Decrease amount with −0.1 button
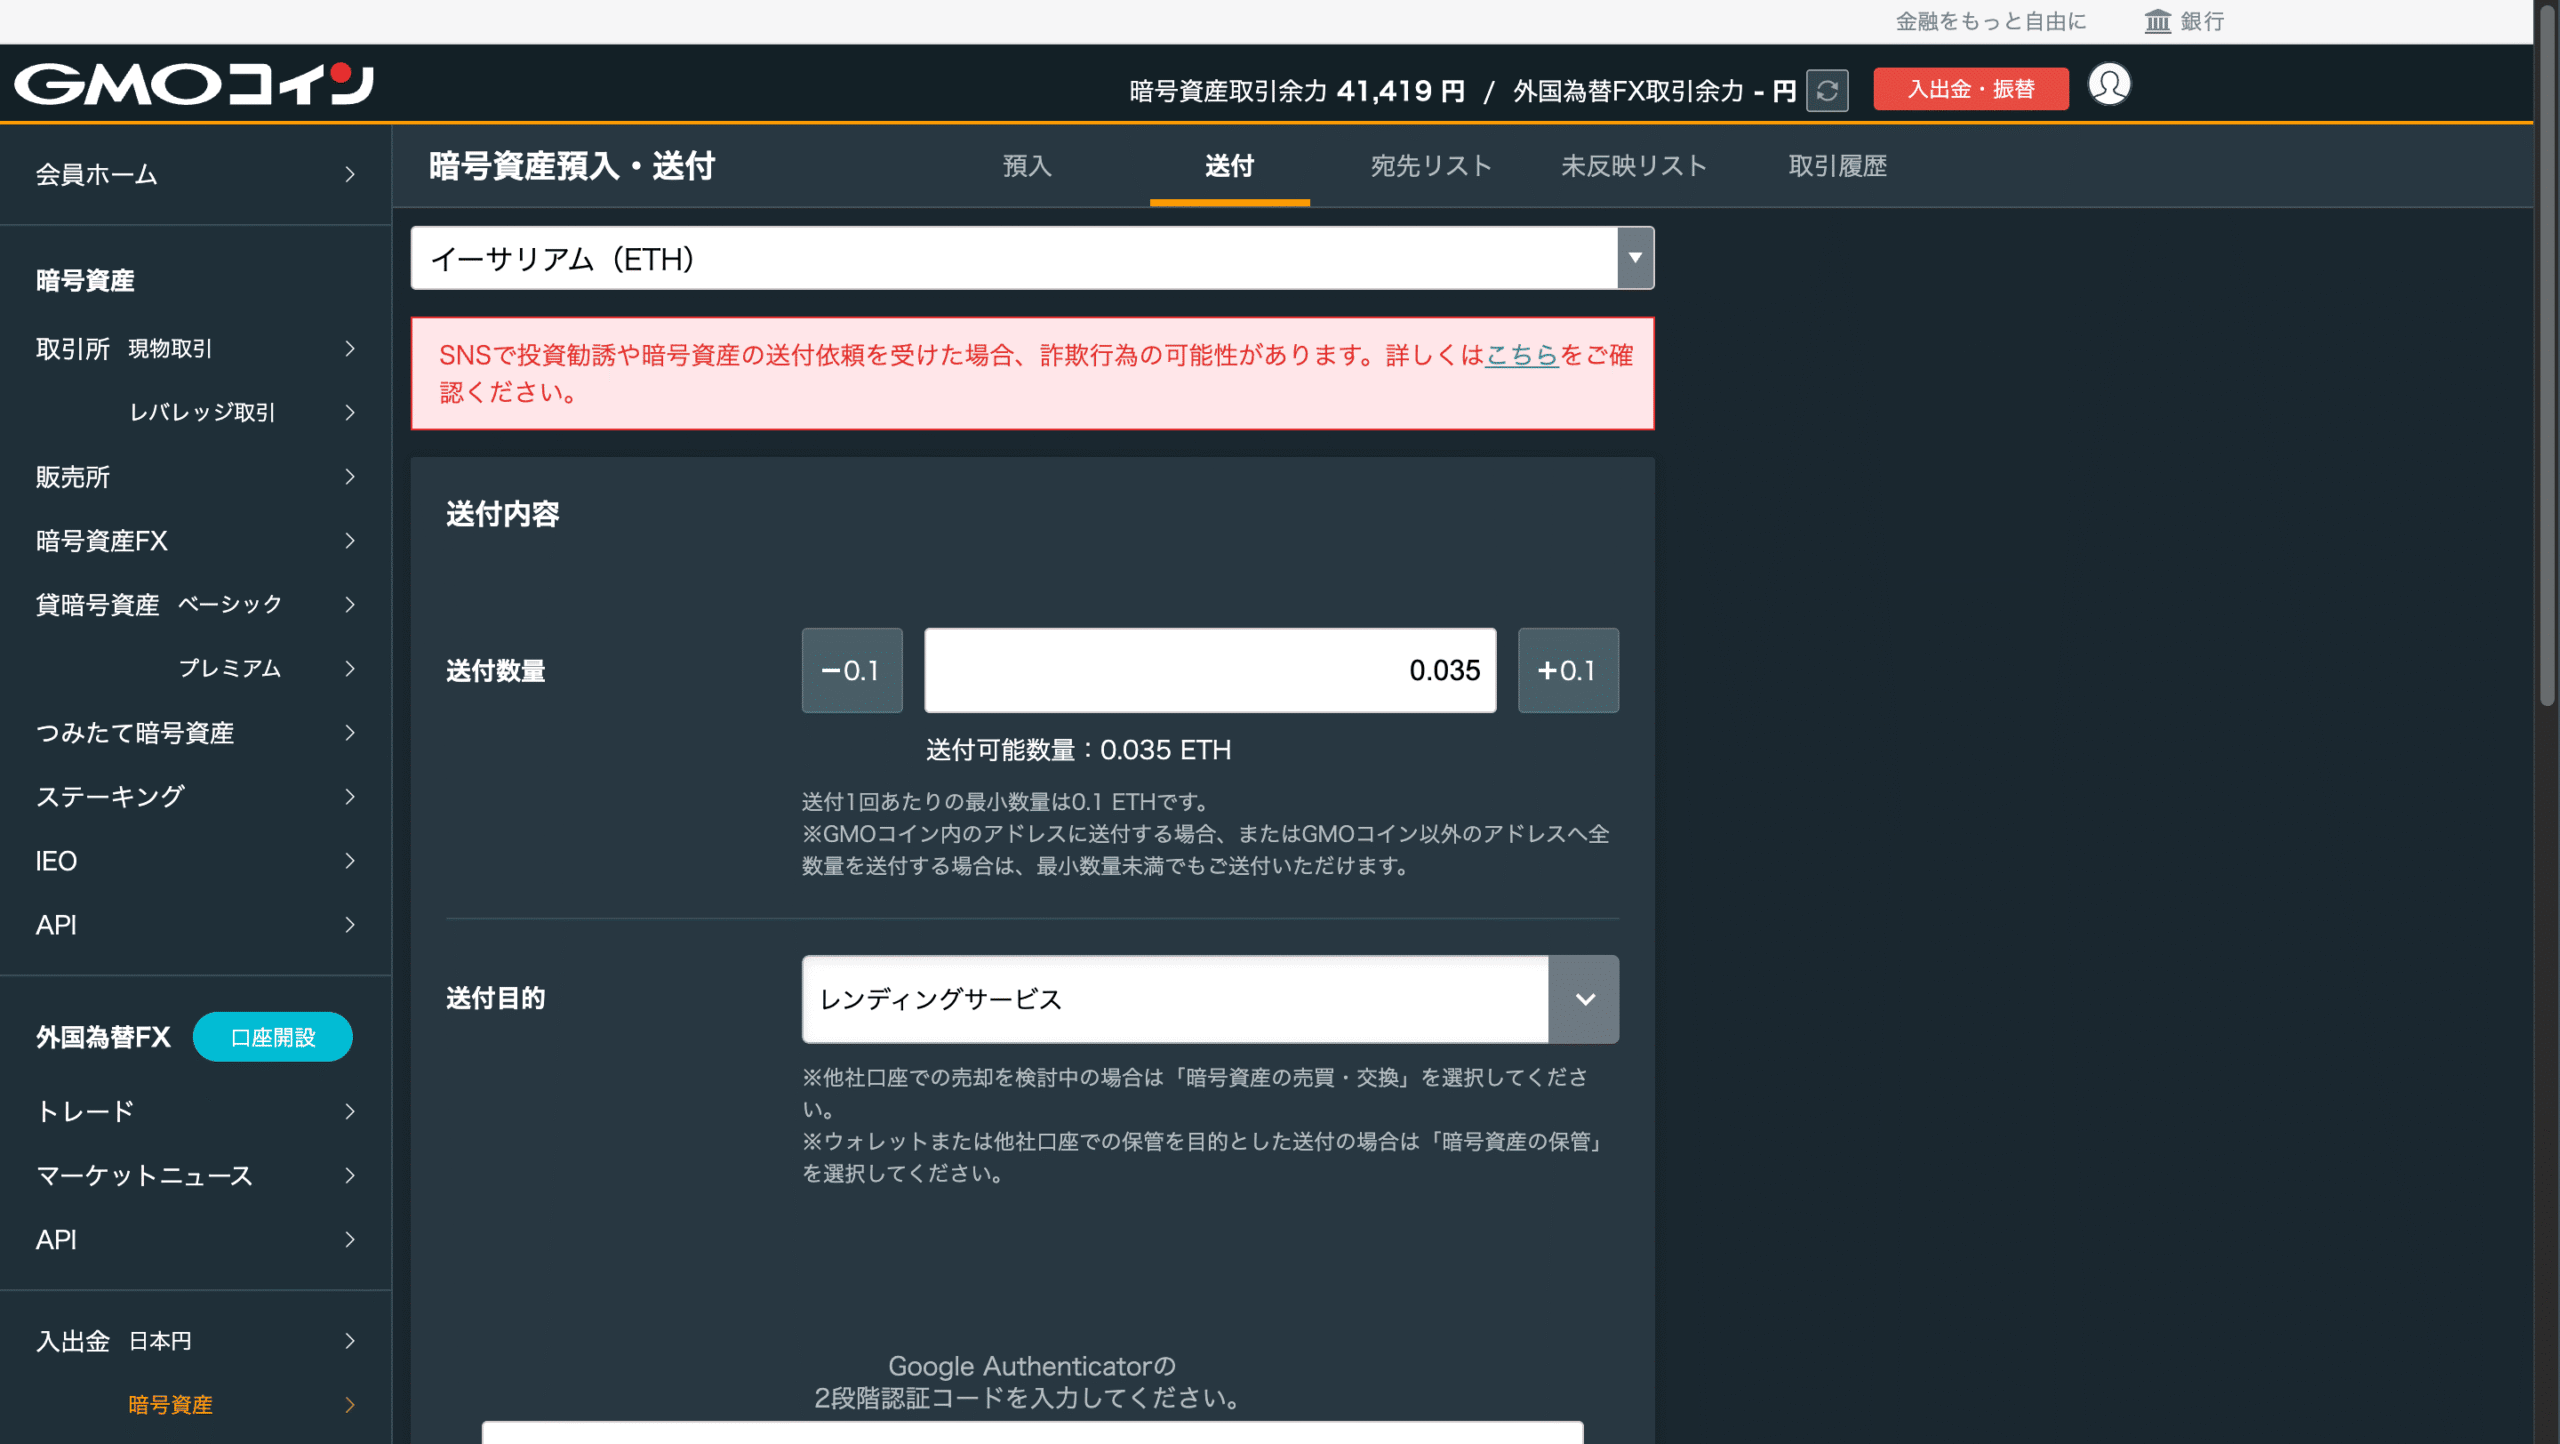 point(851,670)
